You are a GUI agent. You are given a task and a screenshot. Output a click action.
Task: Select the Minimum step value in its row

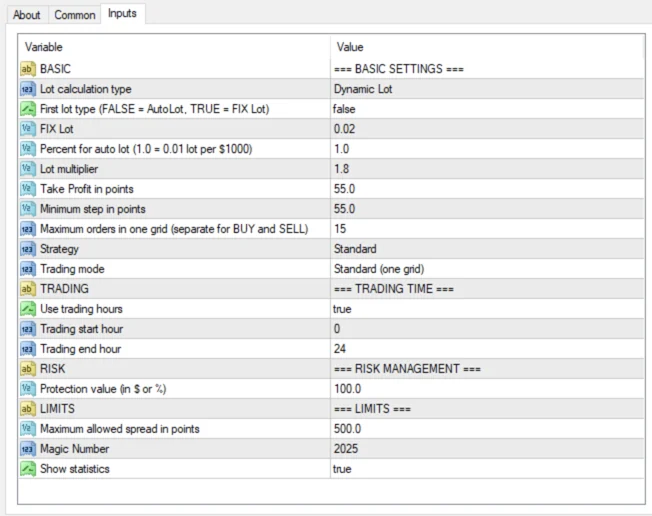[x=487, y=209]
